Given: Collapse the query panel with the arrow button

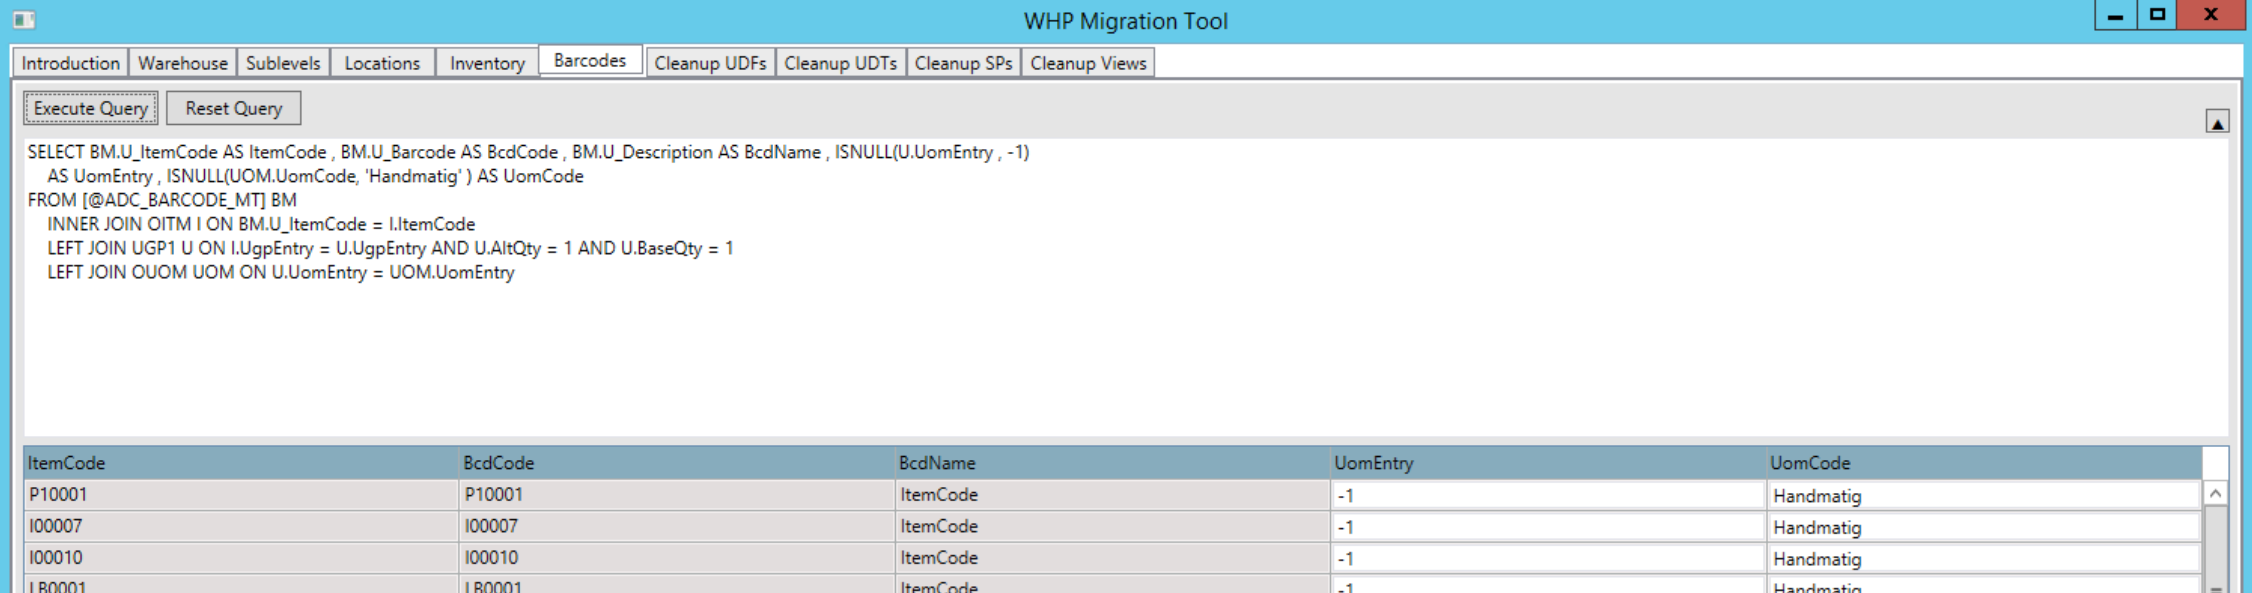Looking at the screenshot, I should tap(2216, 122).
